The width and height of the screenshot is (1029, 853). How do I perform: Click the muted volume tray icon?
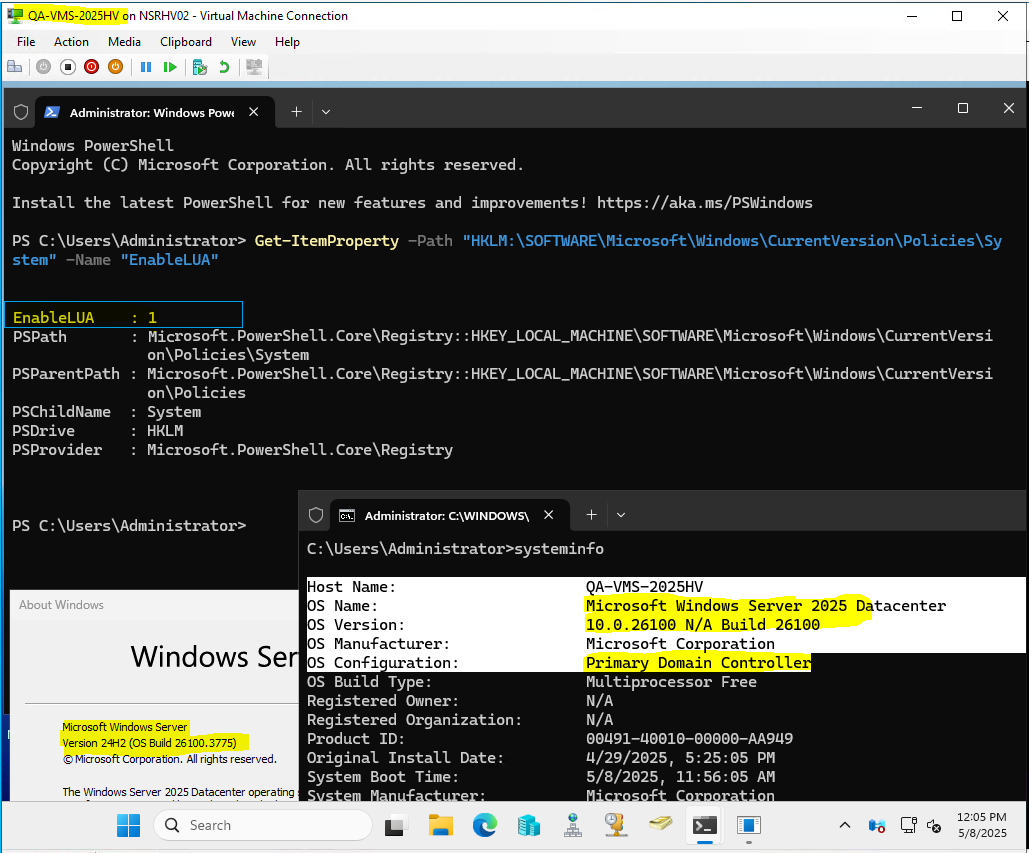(x=934, y=825)
